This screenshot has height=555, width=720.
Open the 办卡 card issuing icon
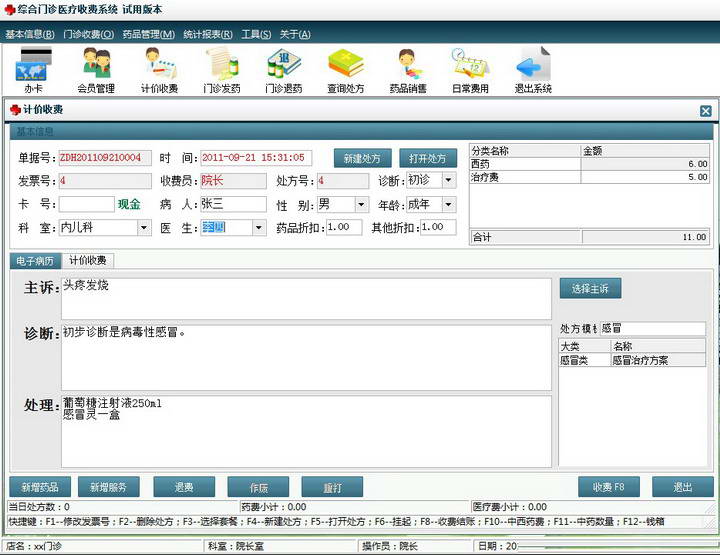34,69
